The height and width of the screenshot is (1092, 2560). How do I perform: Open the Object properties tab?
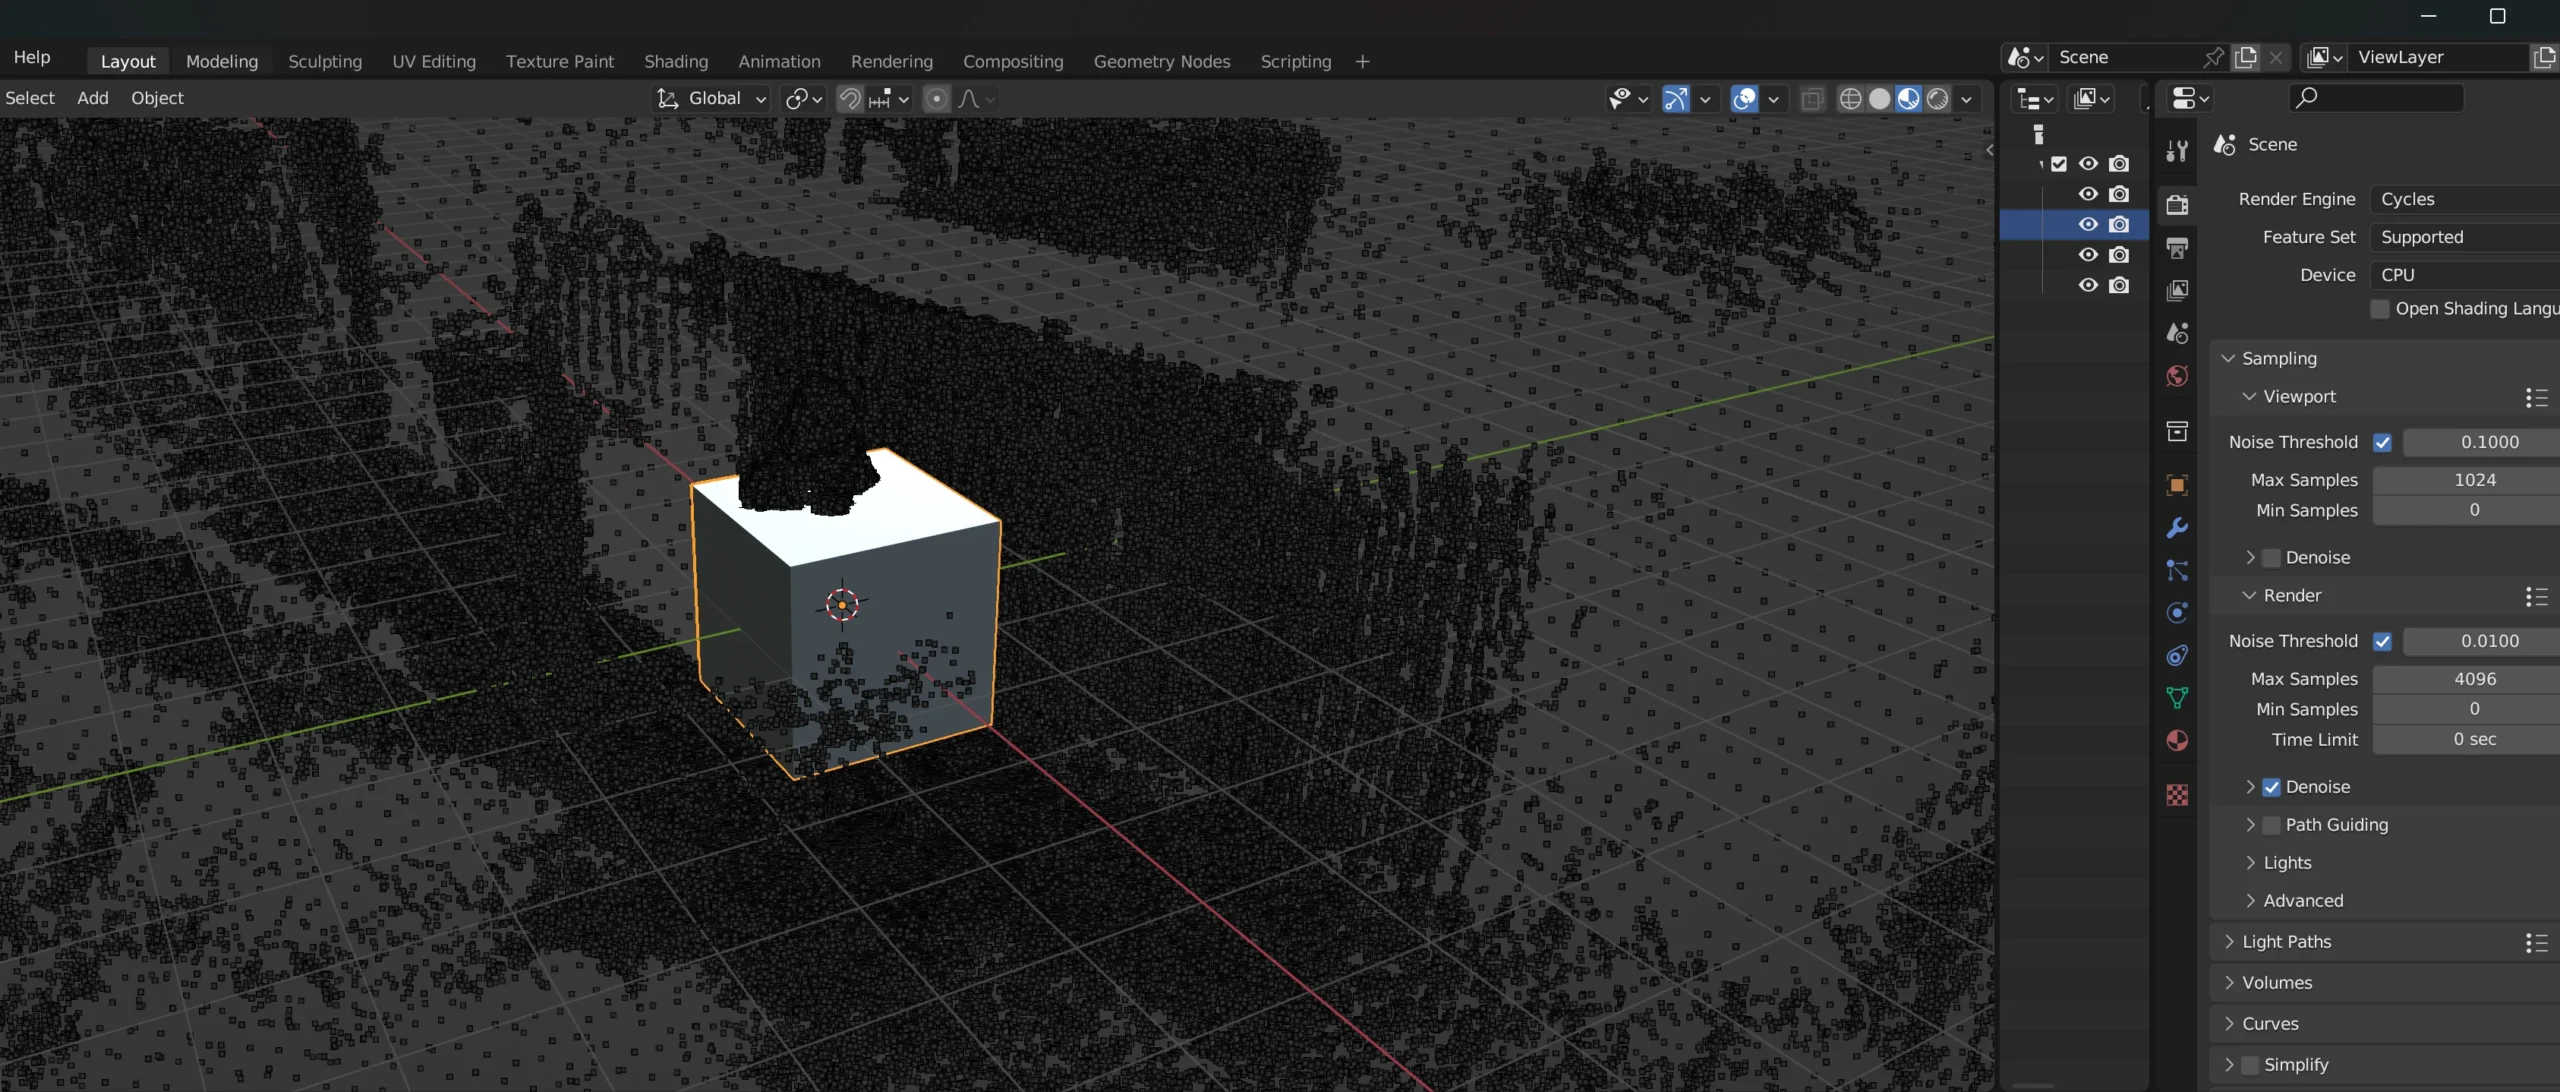(x=2177, y=485)
